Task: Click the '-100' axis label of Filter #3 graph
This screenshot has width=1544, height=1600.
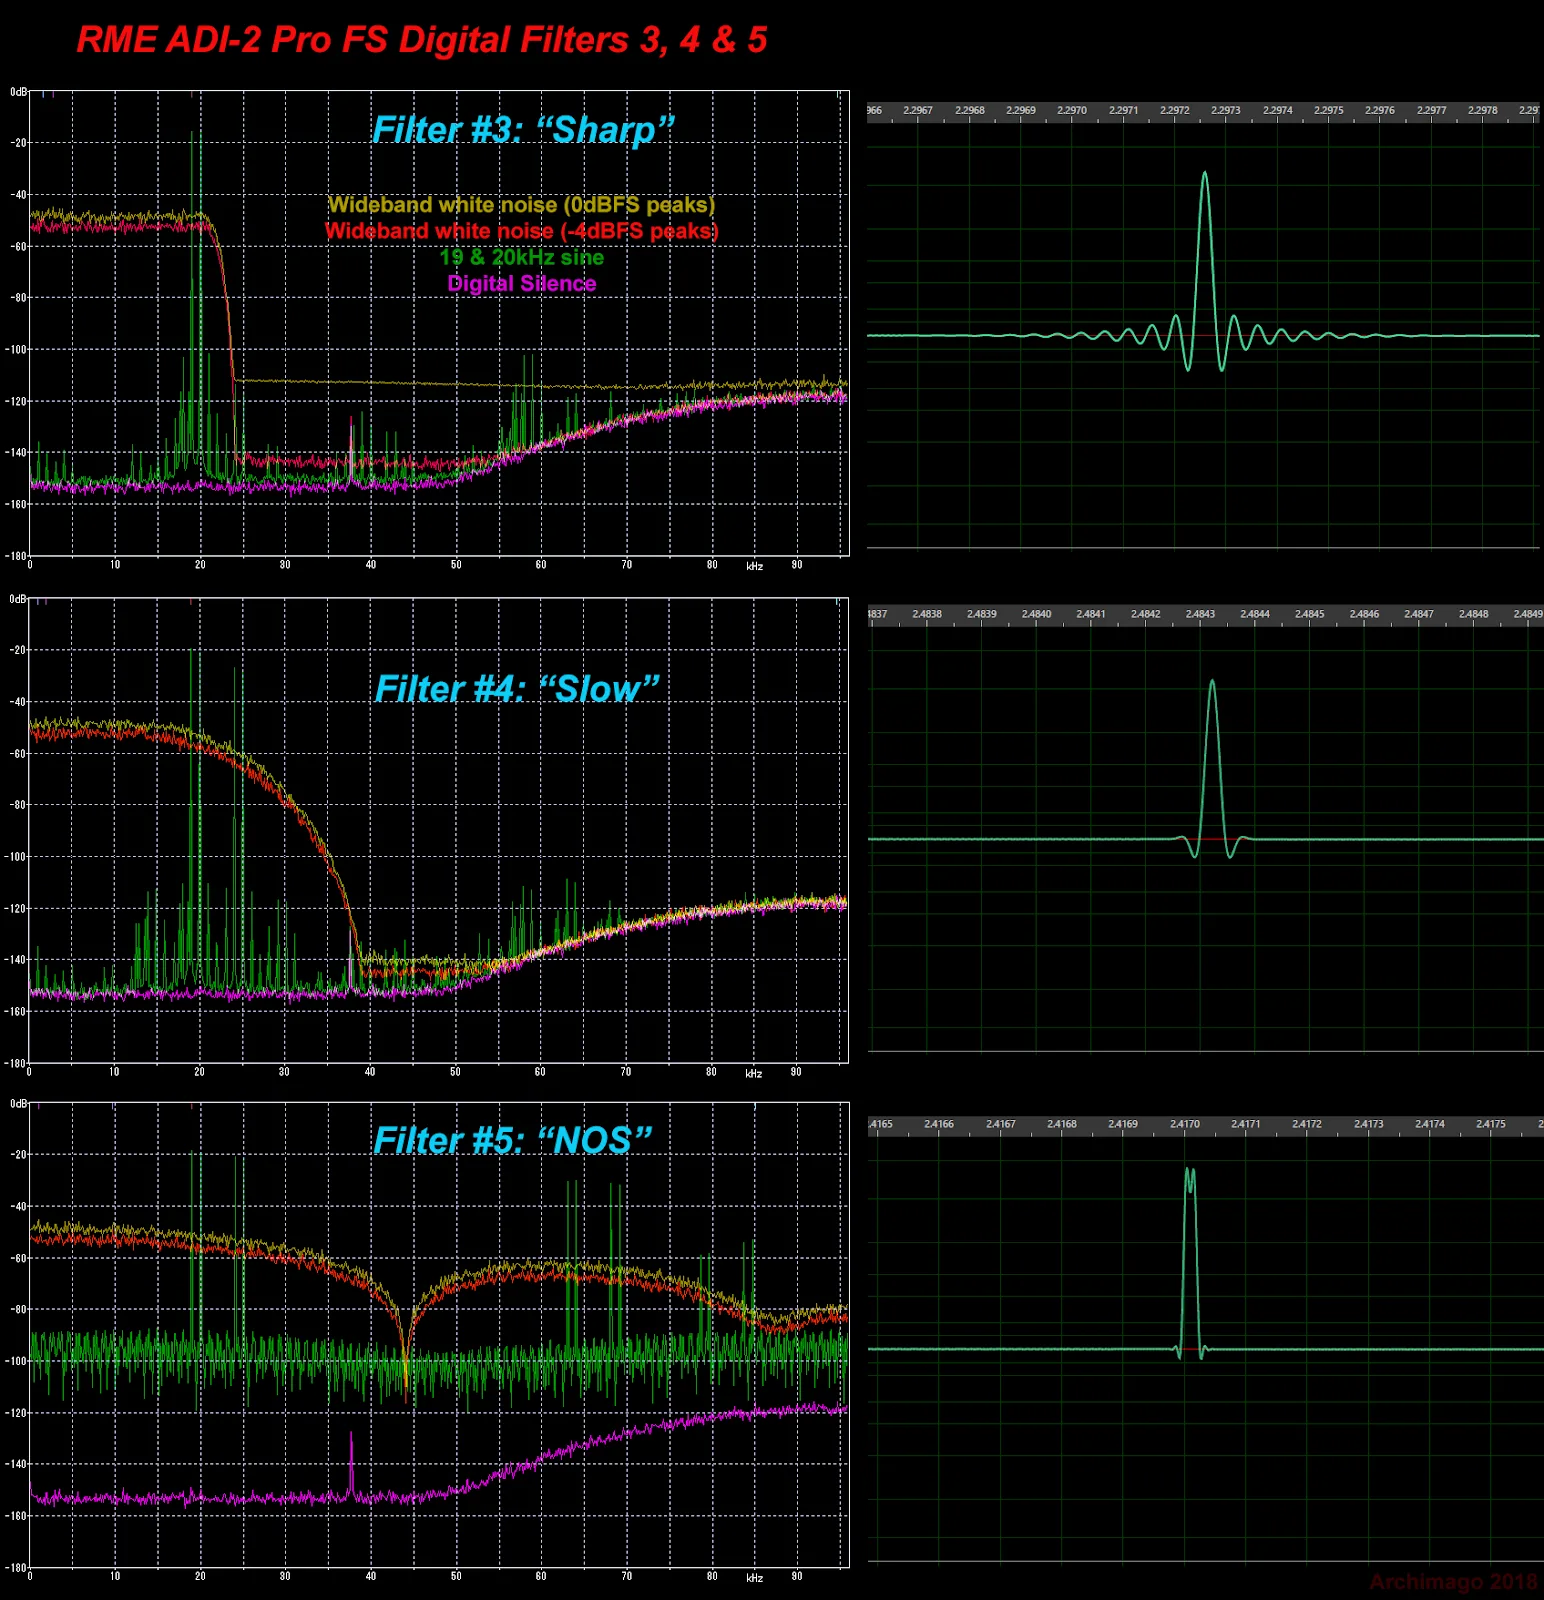Action: pos(18,350)
